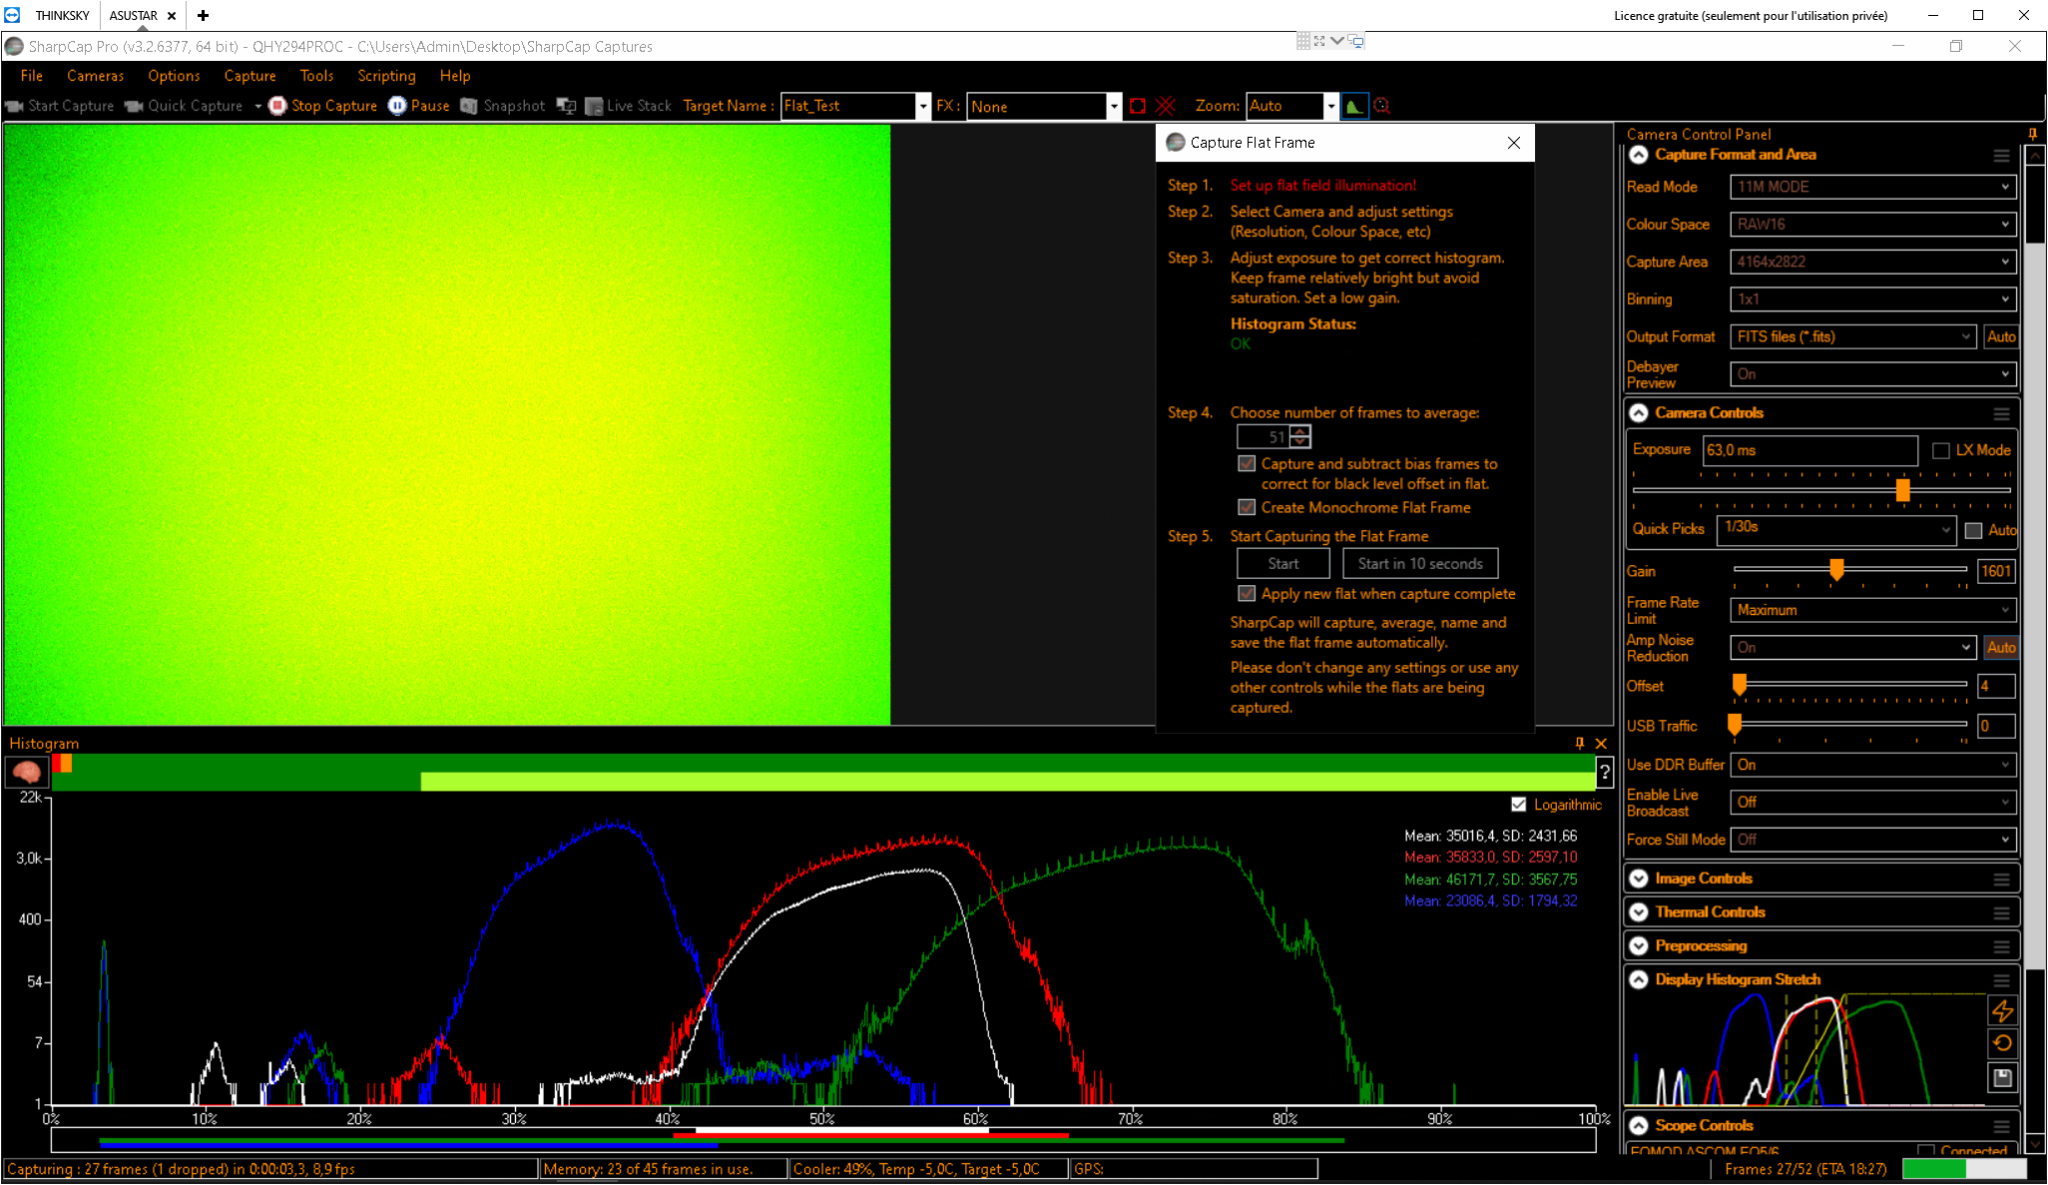Pin the Histogram panel
Image resolution: width=2048 pixels, height=1185 pixels.
[x=1580, y=743]
